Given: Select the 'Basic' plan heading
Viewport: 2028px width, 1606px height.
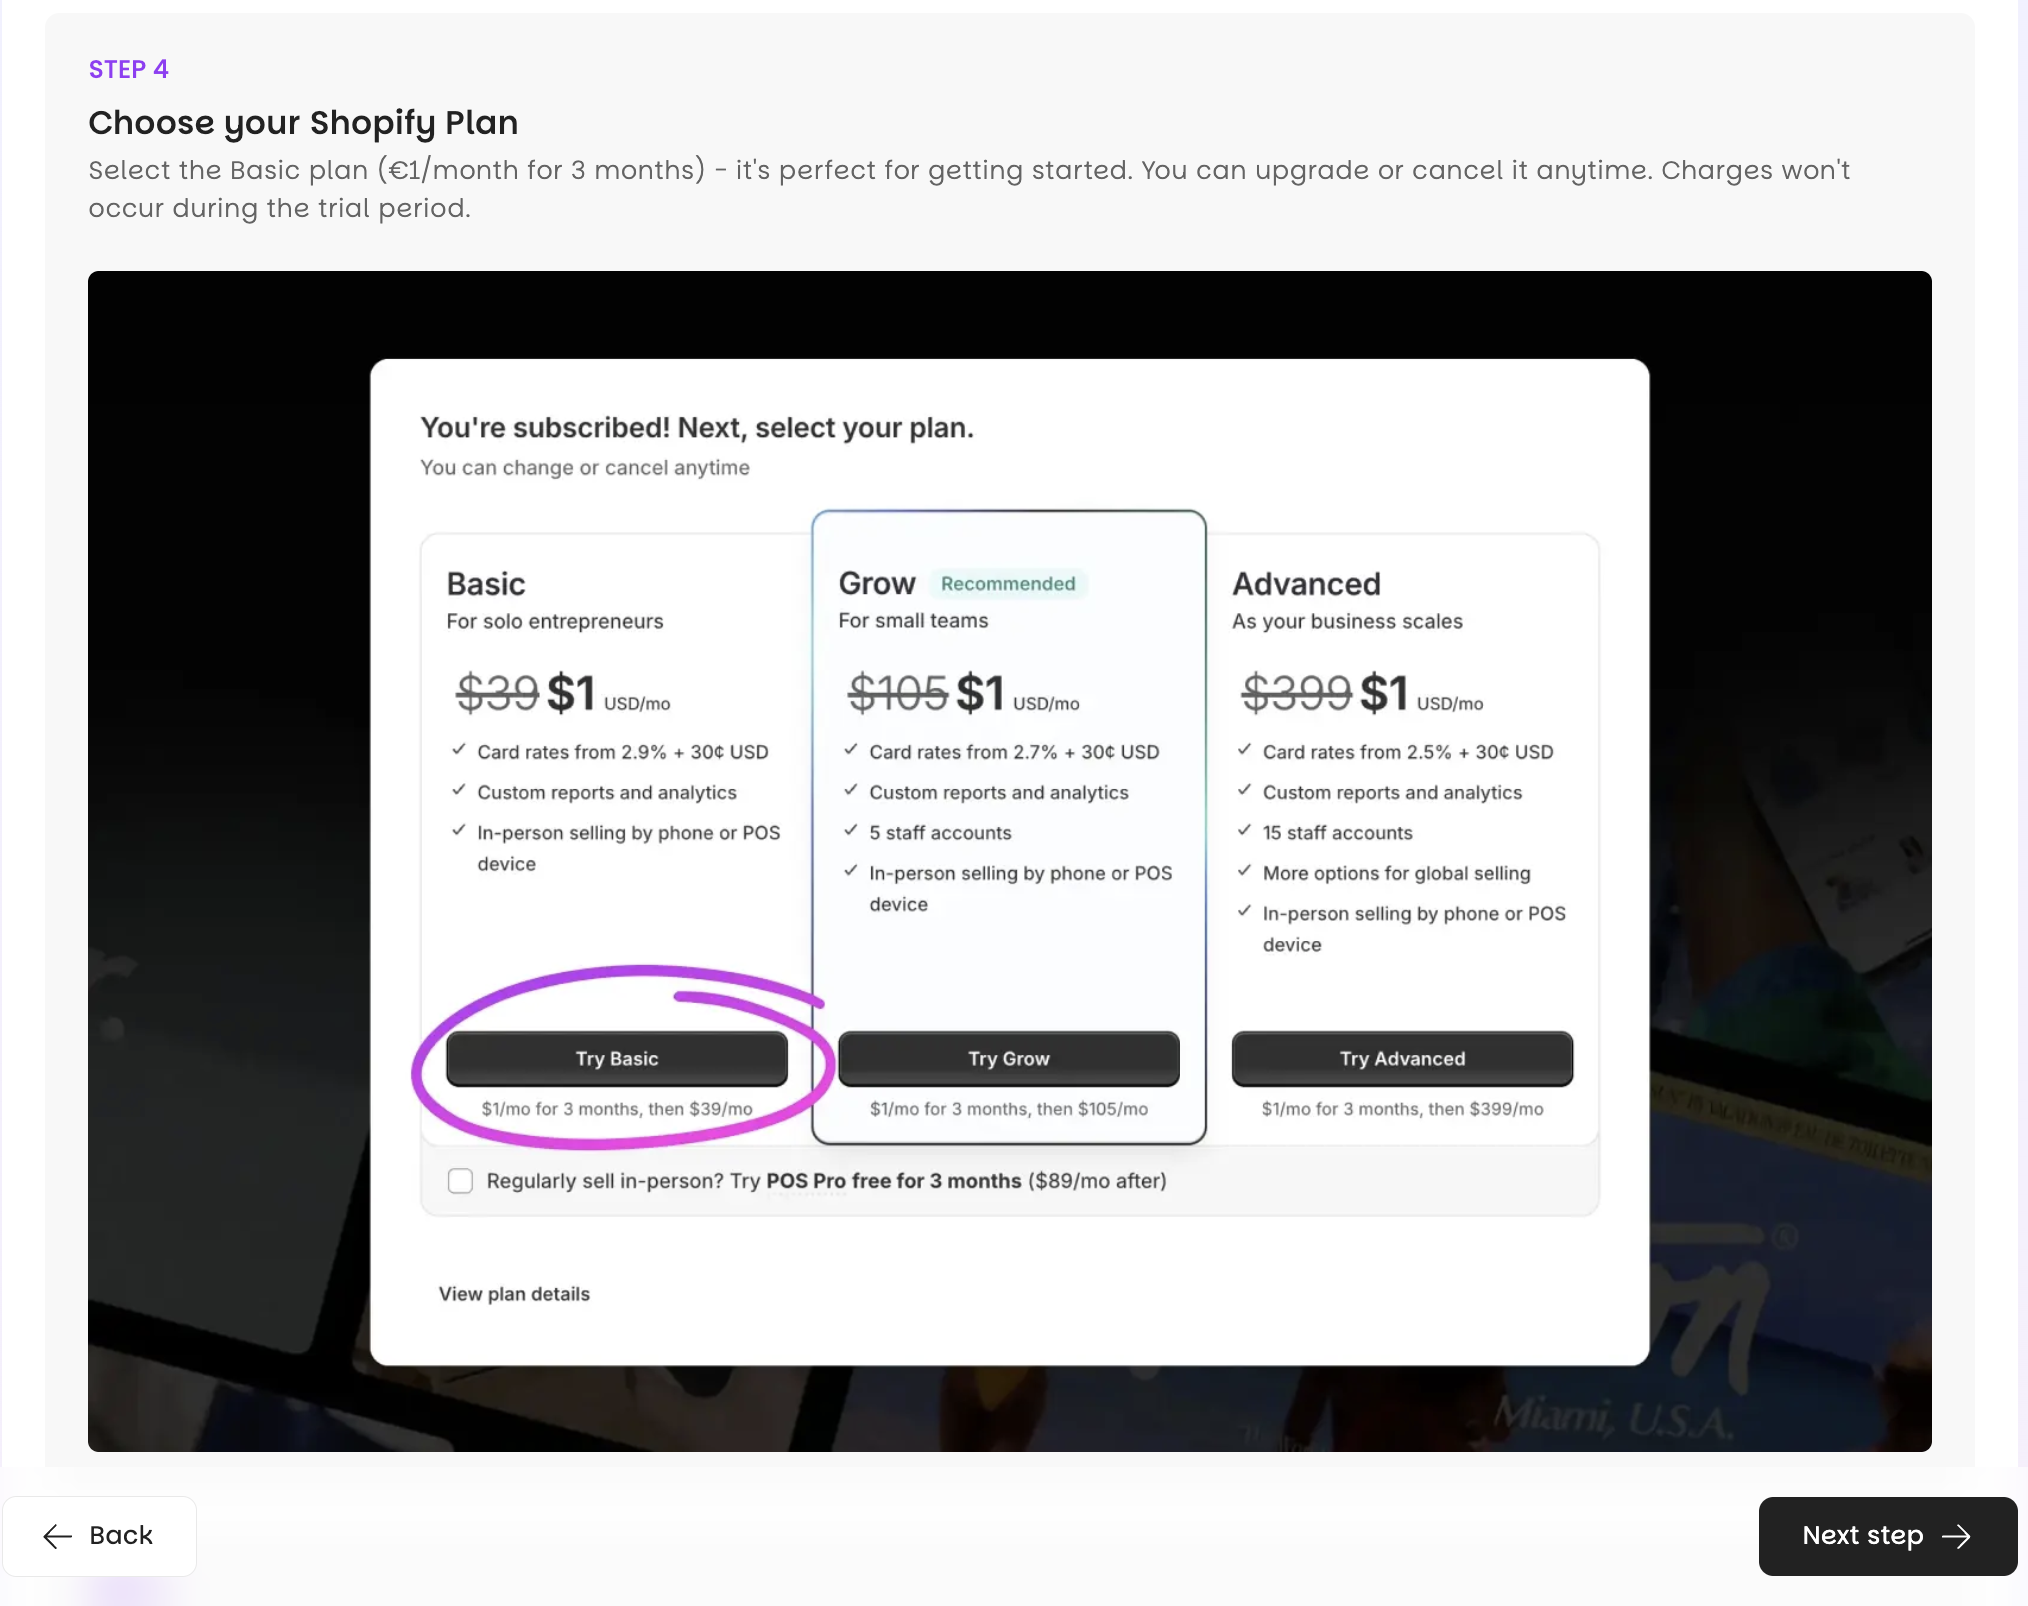Looking at the screenshot, I should pos(486,584).
